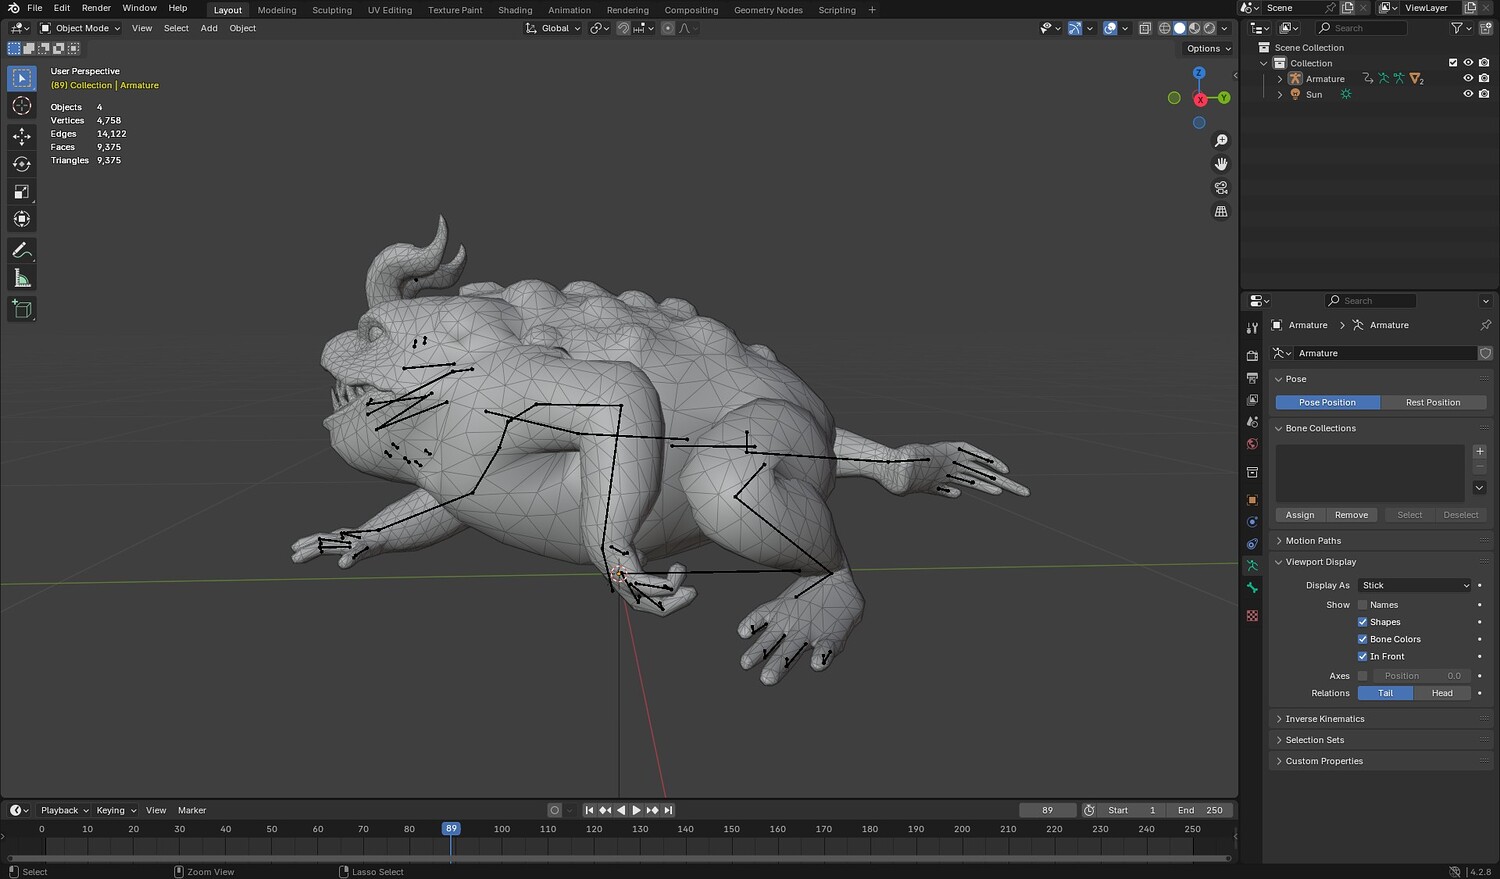Viewport: 1500px width, 879px height.
Task: Uncheck the In Front checkbox
Action: [x=1362, y=657]
